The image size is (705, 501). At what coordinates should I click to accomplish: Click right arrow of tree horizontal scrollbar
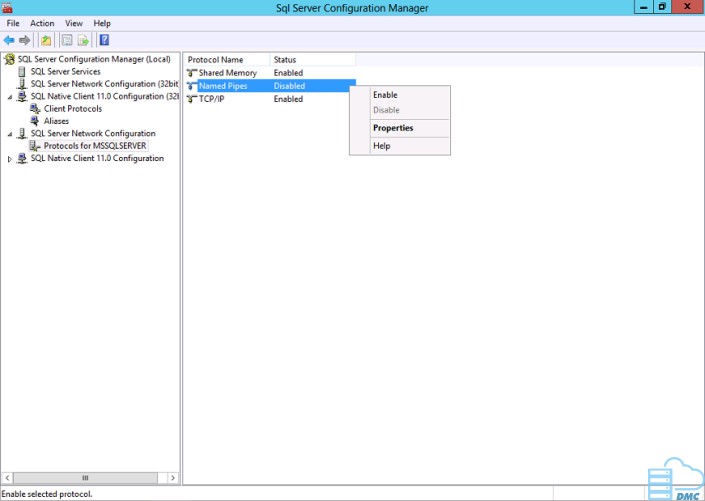pyautogui.click(x=173, y=478)
